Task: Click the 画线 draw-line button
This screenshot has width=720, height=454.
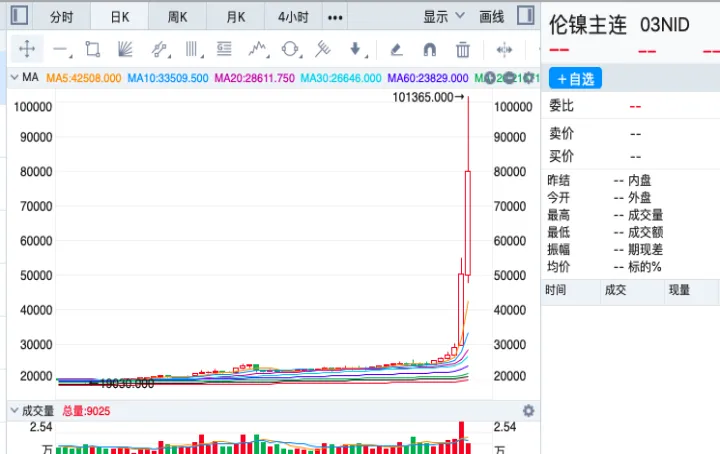Action: (x=491, y=17)
